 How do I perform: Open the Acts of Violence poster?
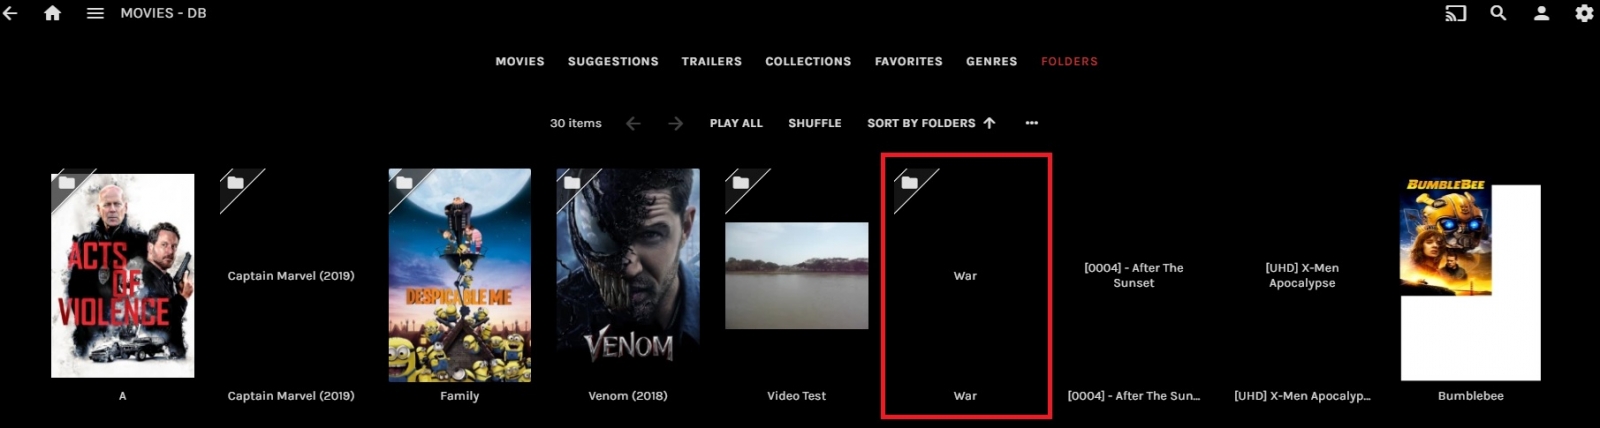click(x=122, y=275)
